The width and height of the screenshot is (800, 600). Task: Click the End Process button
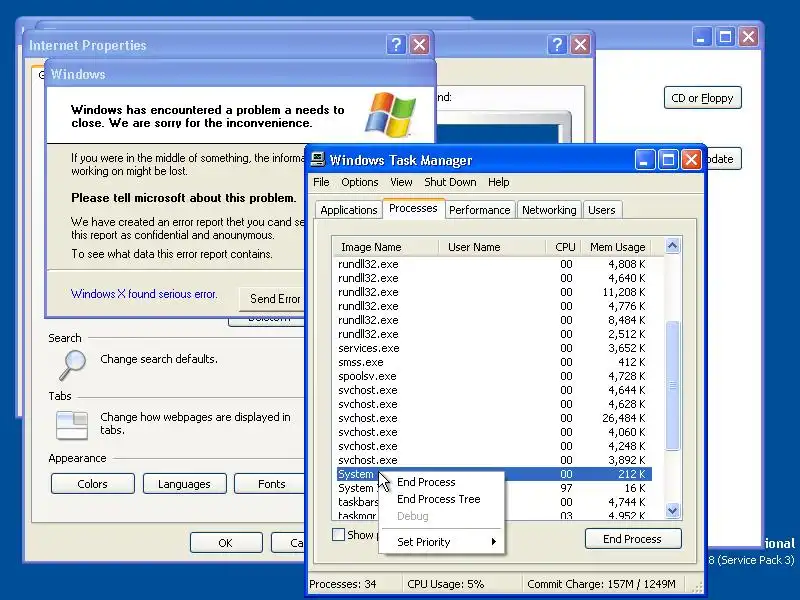click(x=633, y=539)
